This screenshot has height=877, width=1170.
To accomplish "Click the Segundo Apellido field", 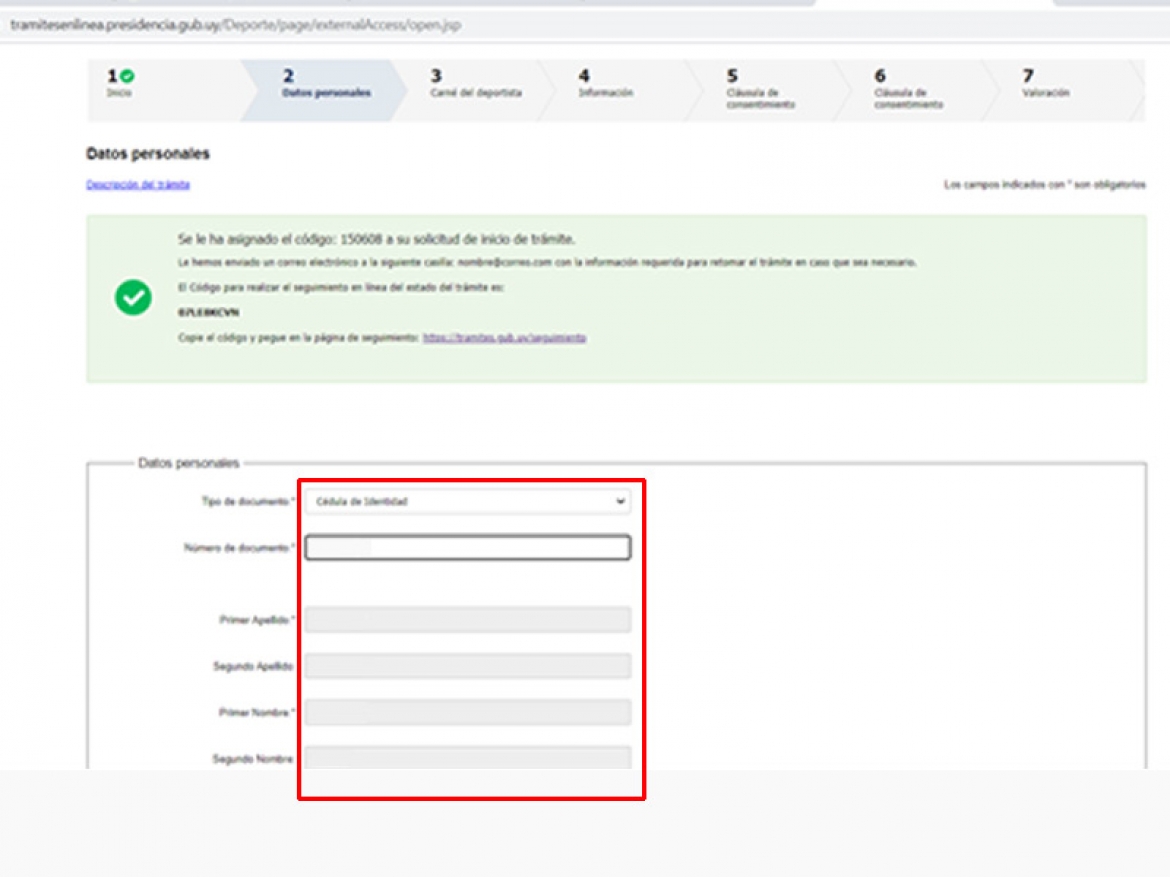I will click(467, 666).
